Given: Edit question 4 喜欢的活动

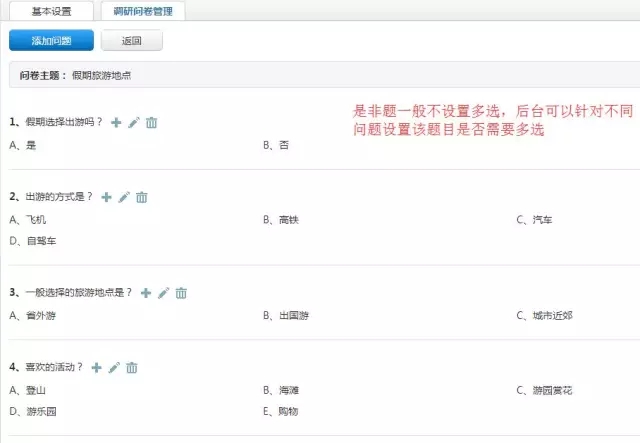Looking at the screenshot, I should click(114, 367).
